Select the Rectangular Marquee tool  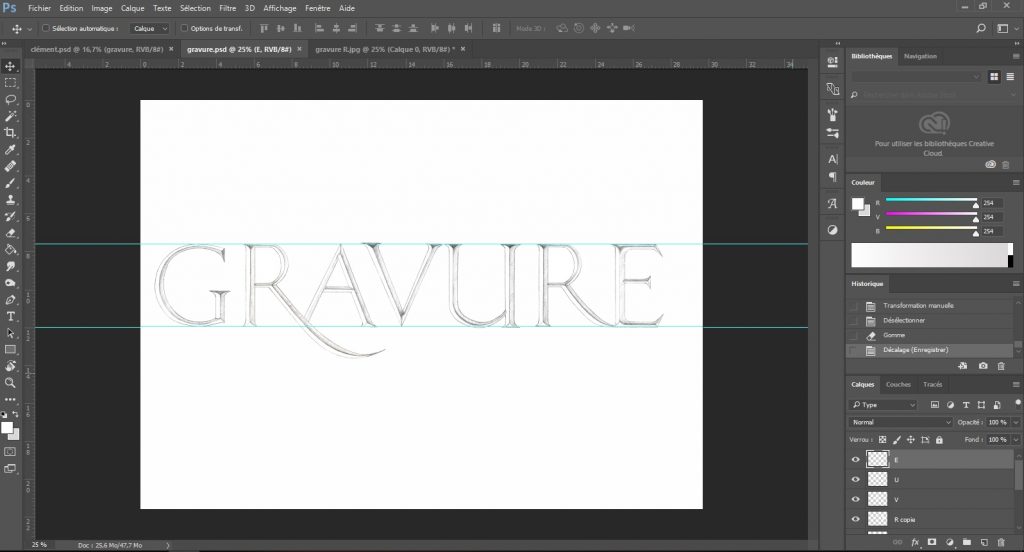click(10, 83)
